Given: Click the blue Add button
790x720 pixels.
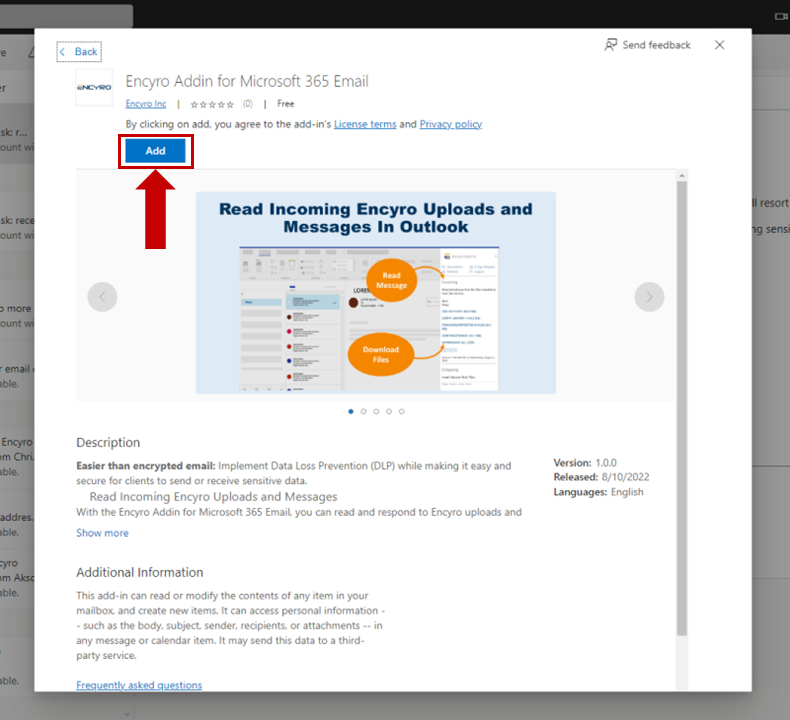Looking at the screenshot, I should [155, 151].
